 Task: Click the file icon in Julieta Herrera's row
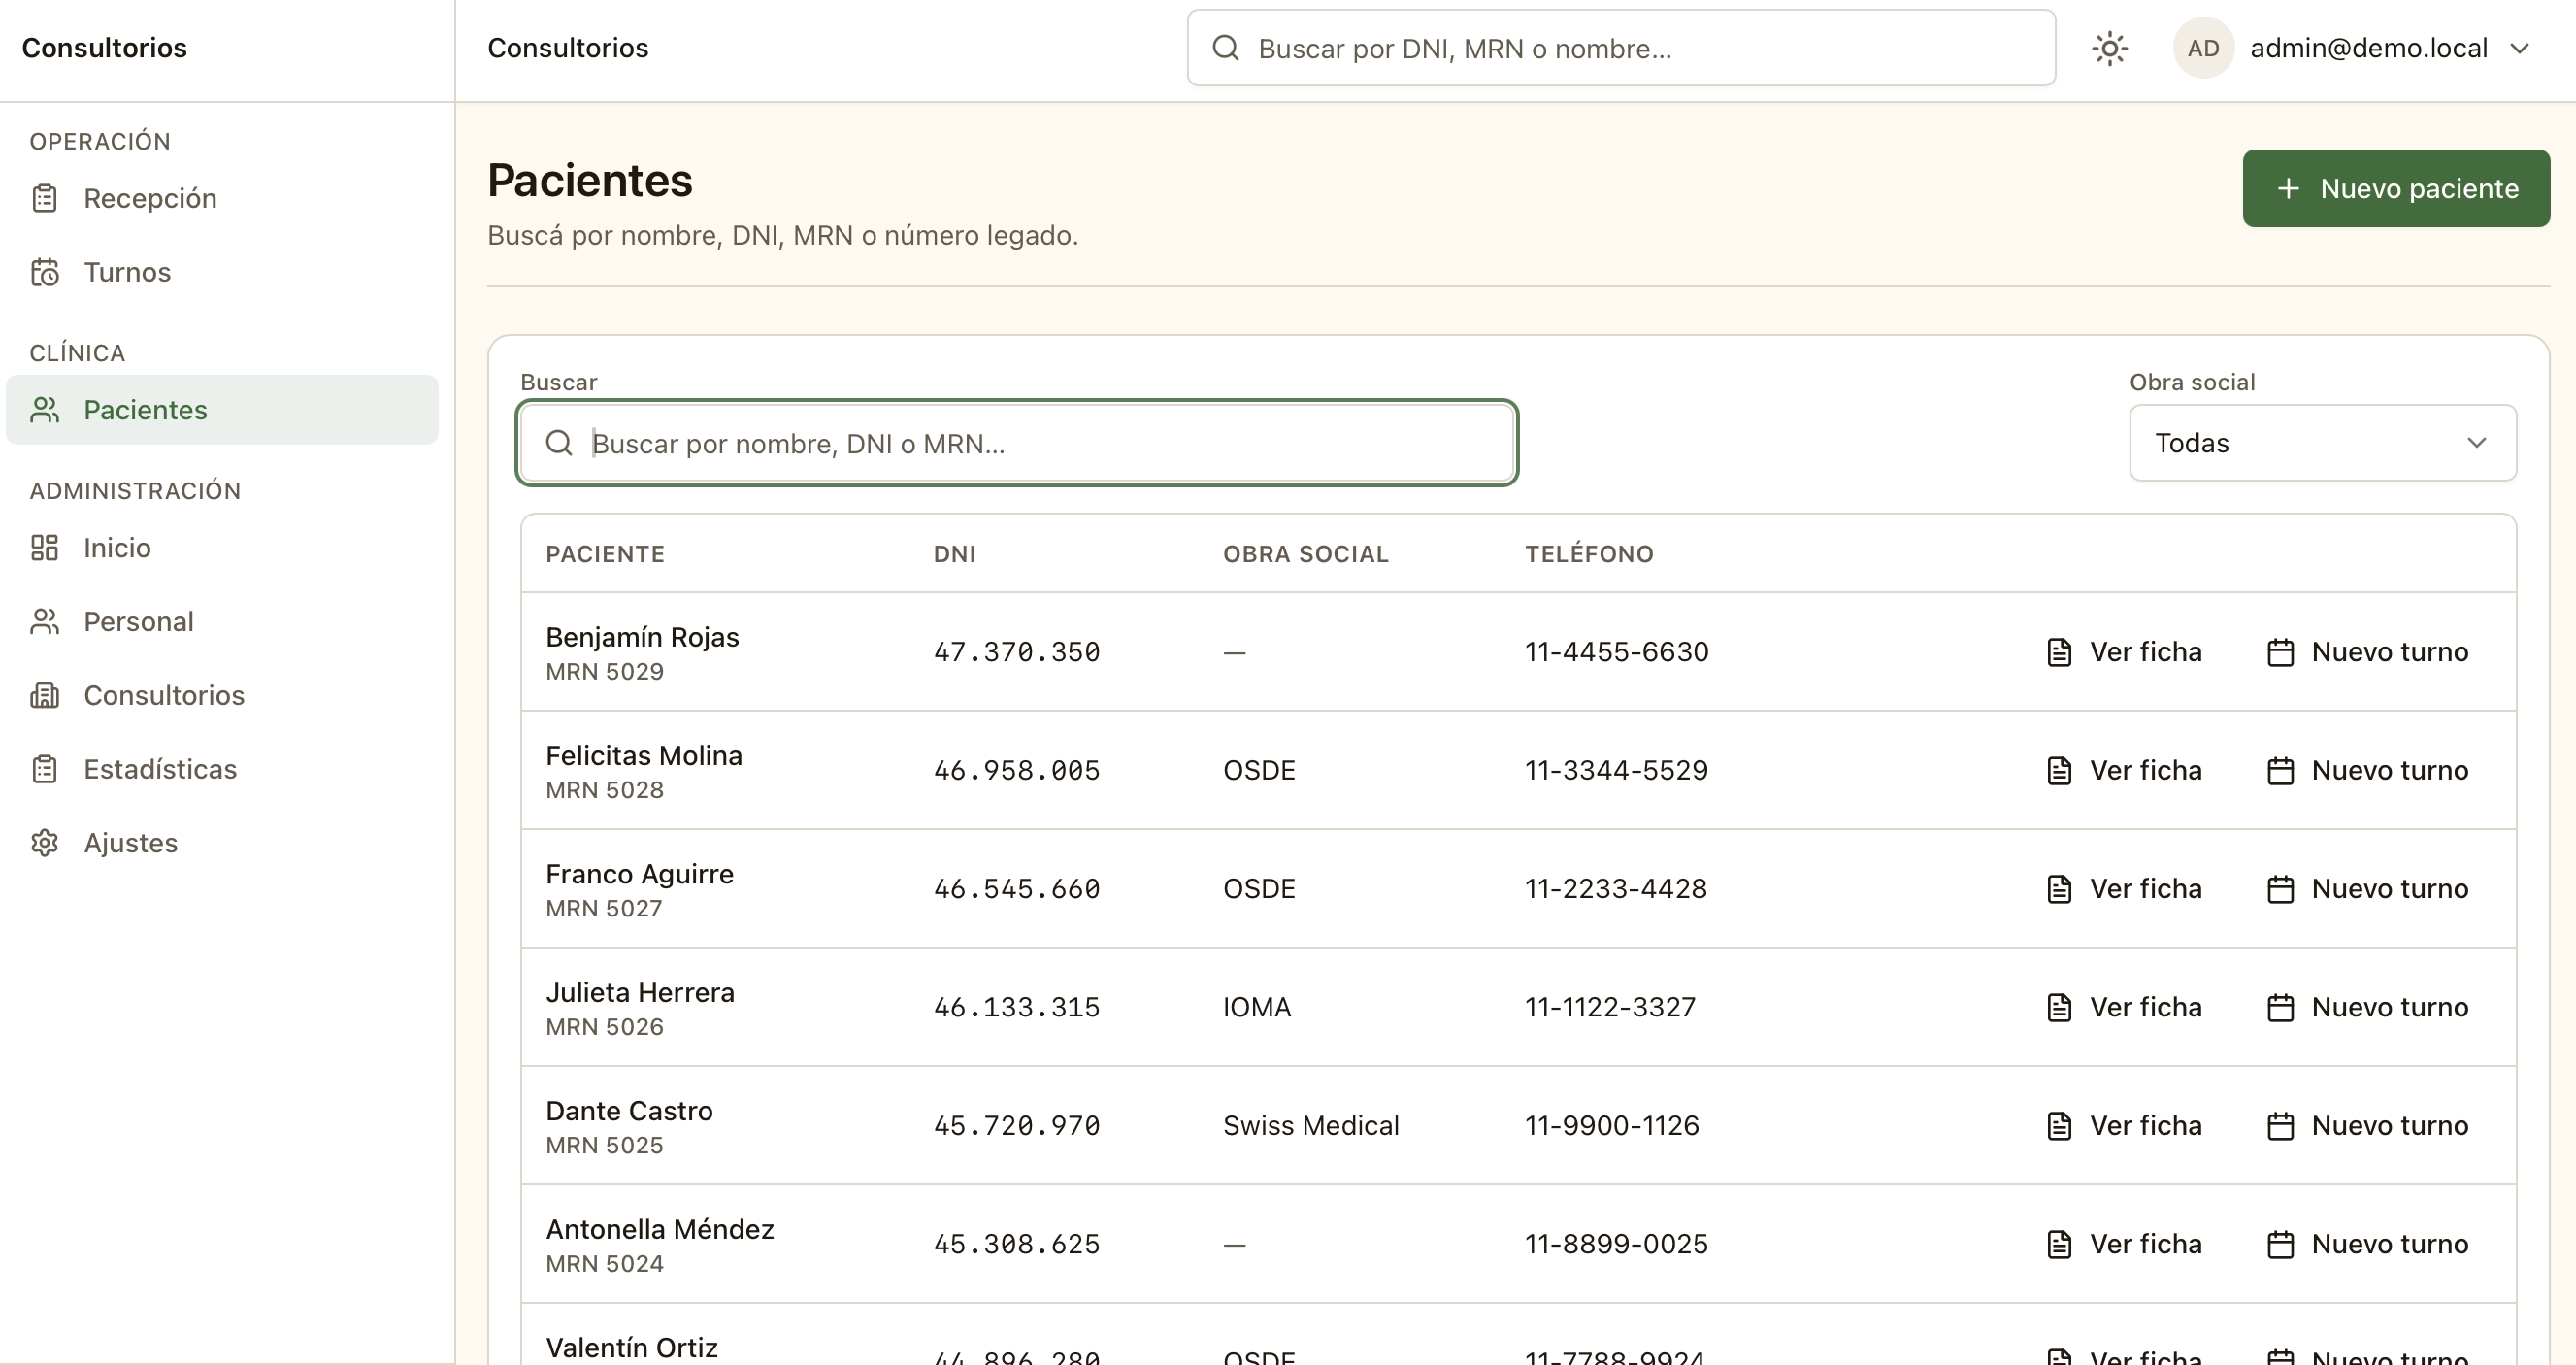pos(2059,1007)
